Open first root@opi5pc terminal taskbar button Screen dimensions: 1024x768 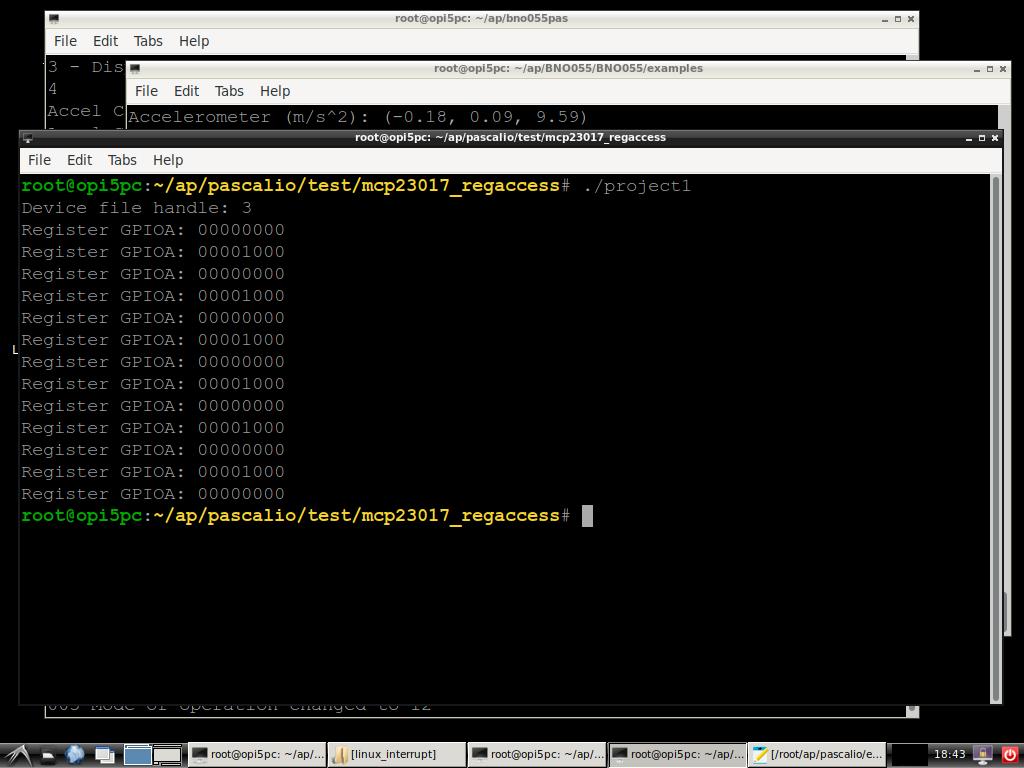(257, 754)
